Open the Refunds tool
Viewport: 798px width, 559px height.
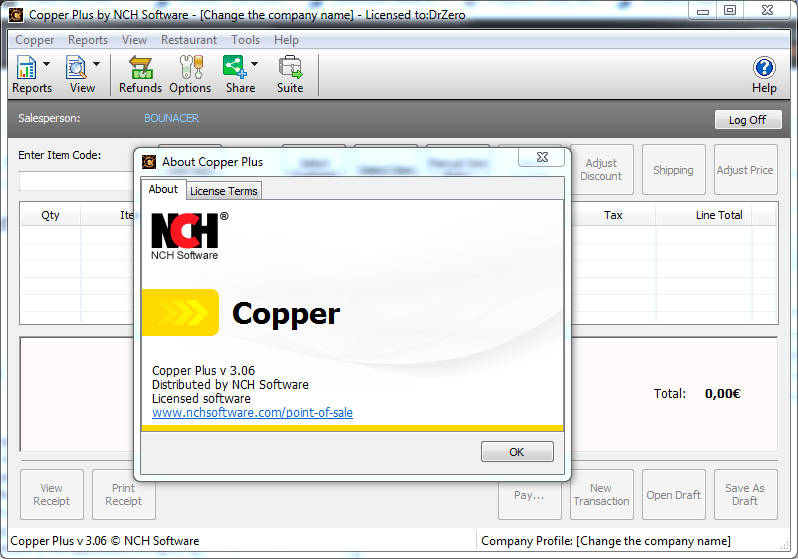pyautogui.click(x=140, y=75)
